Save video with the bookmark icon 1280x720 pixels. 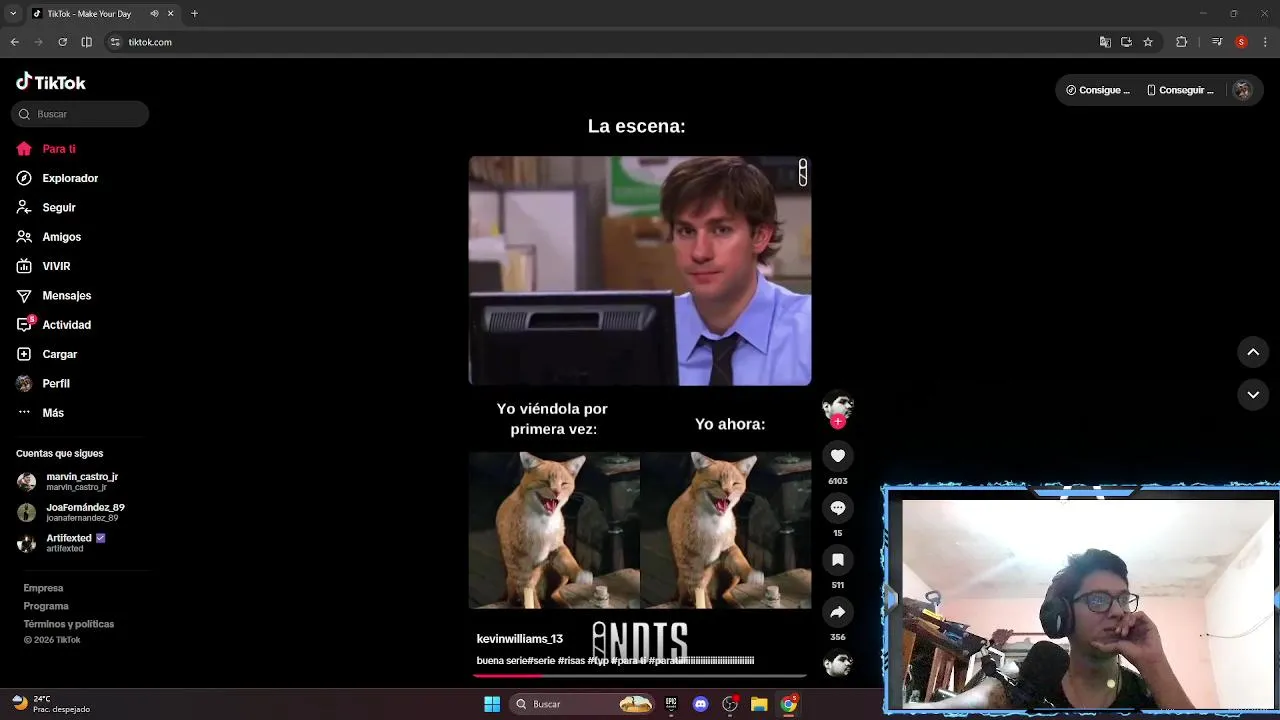(x=838, y=560)
